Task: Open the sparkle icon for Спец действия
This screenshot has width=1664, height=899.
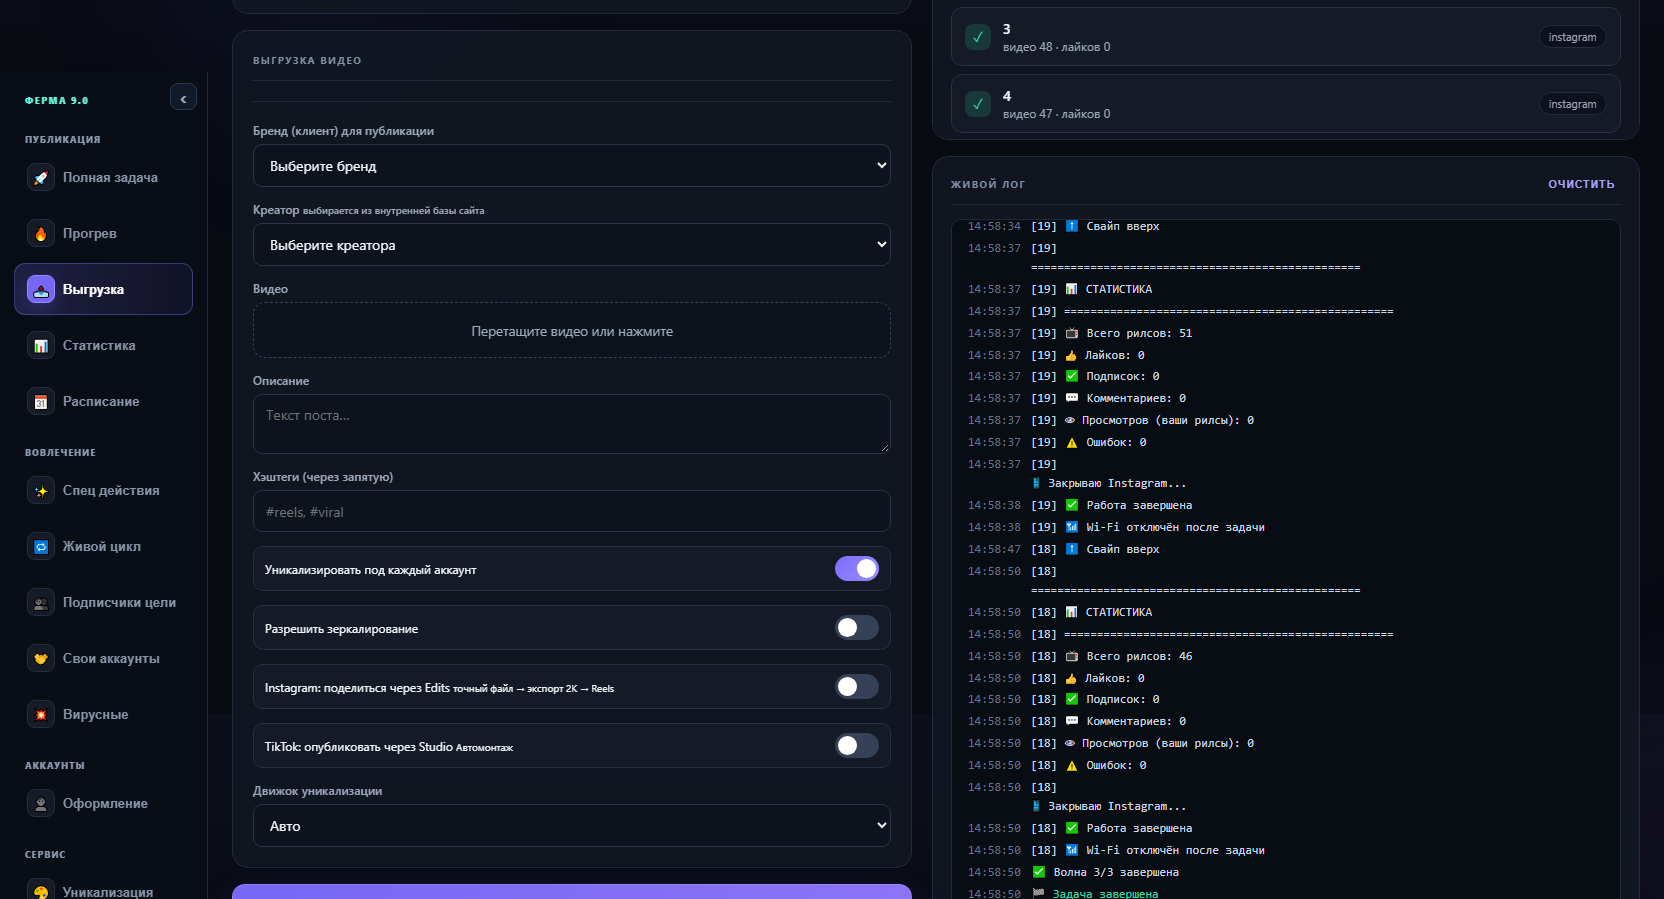Action: pyautogui.click(x=41, y=491)
